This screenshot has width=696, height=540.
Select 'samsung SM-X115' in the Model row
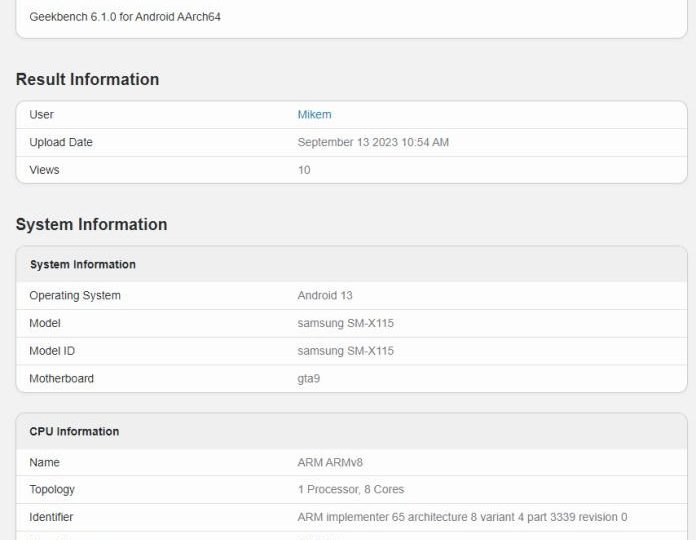(x=345, y=323)
